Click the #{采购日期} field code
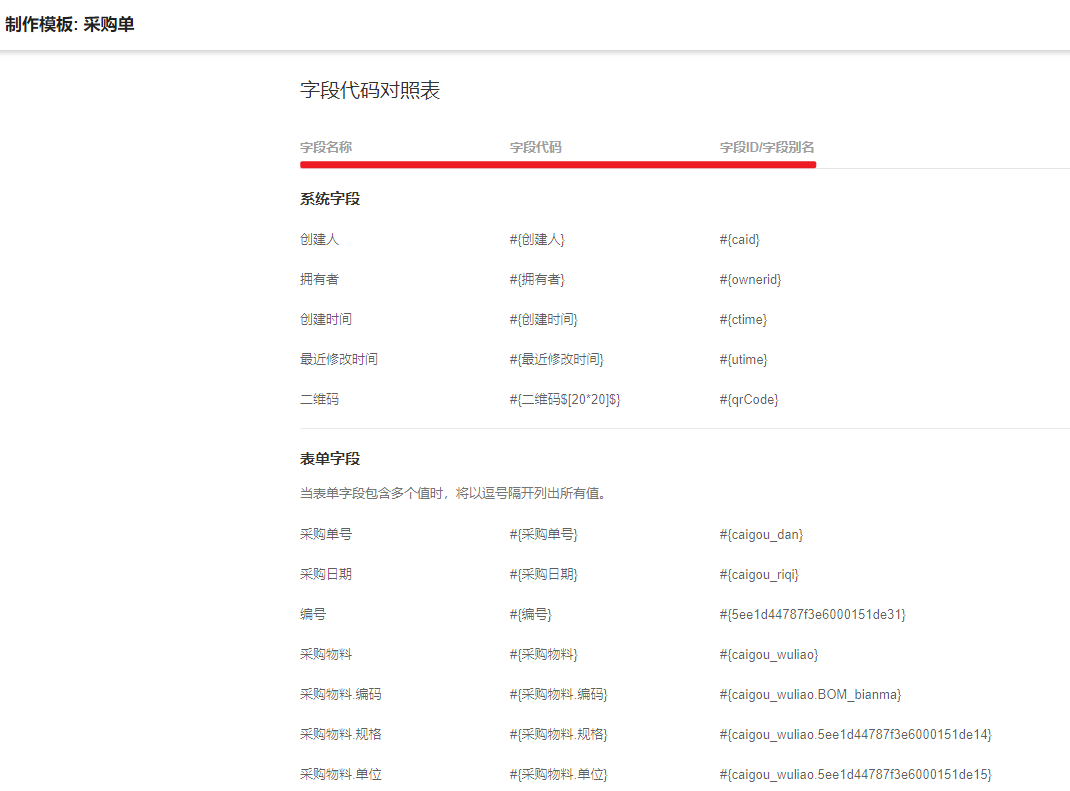 coord(544,575)
